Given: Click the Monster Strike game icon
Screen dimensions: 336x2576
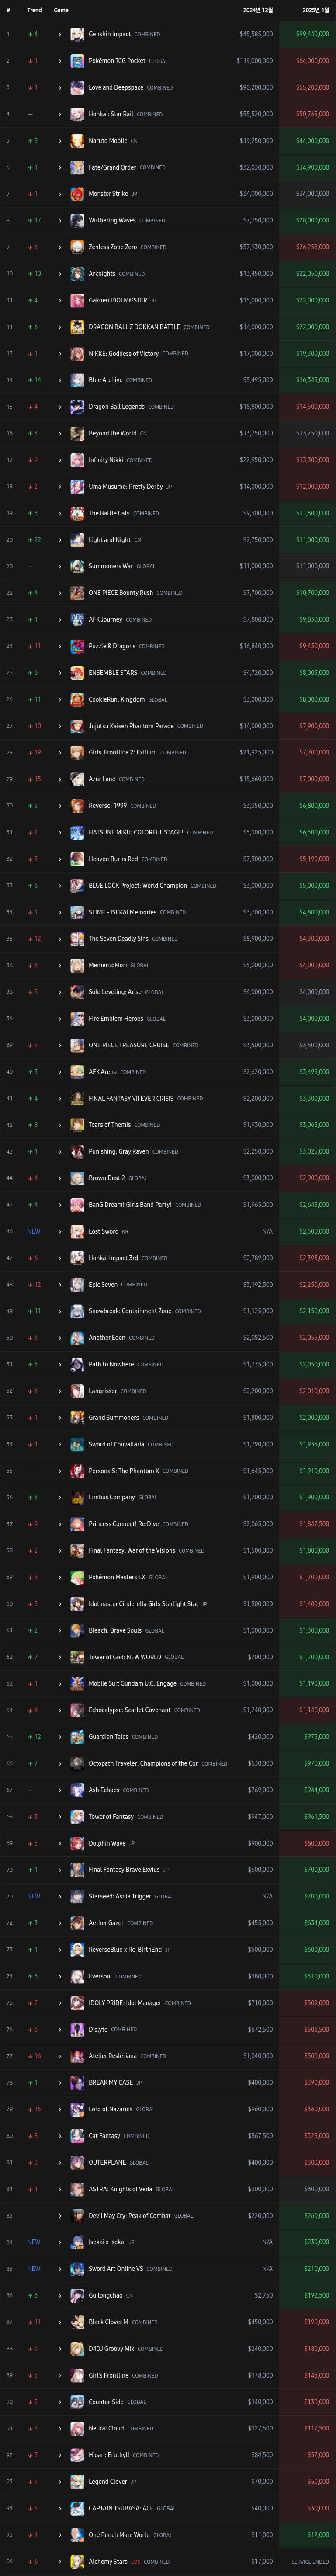Looking at the screenshot, I should click(77, 194).
